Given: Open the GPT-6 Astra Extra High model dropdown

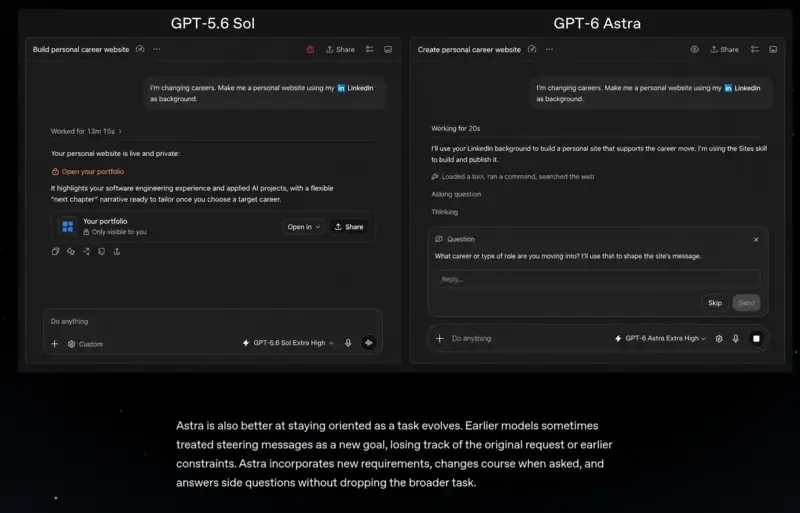Looking at the screenshot, I should pos(661,338).
